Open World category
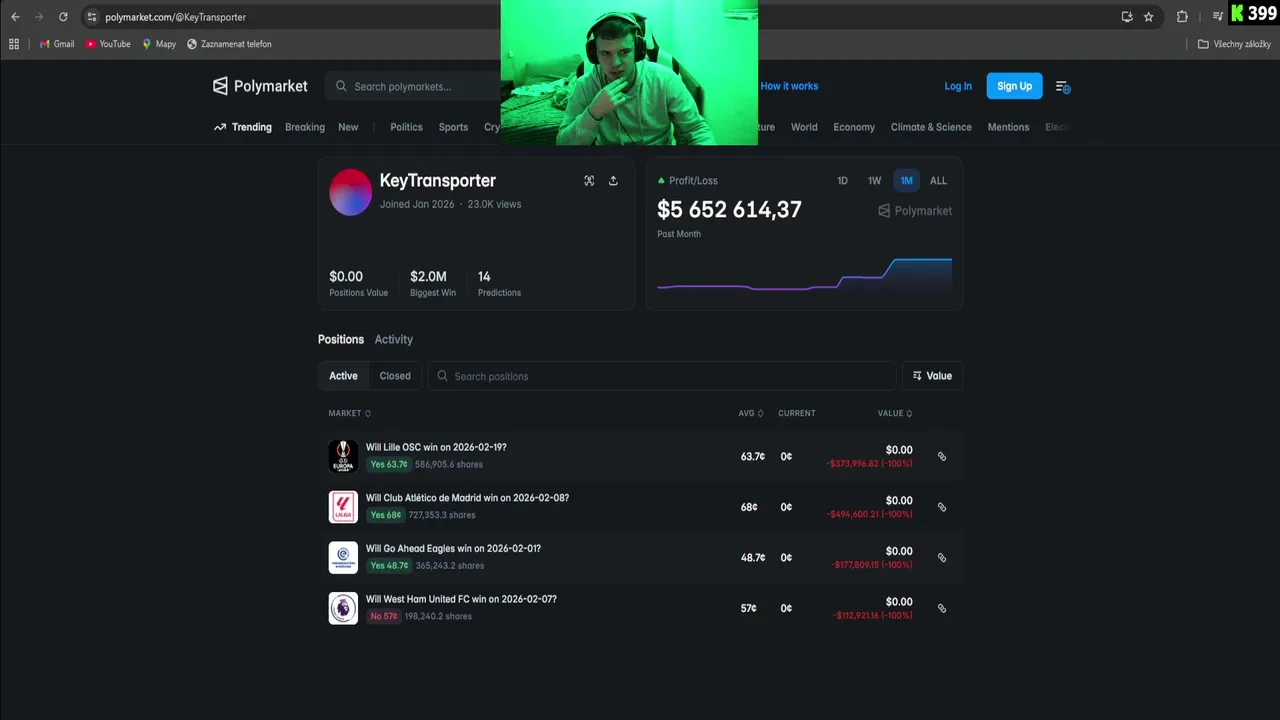Viewport: 1280px width, 720px height. (804, 127)
